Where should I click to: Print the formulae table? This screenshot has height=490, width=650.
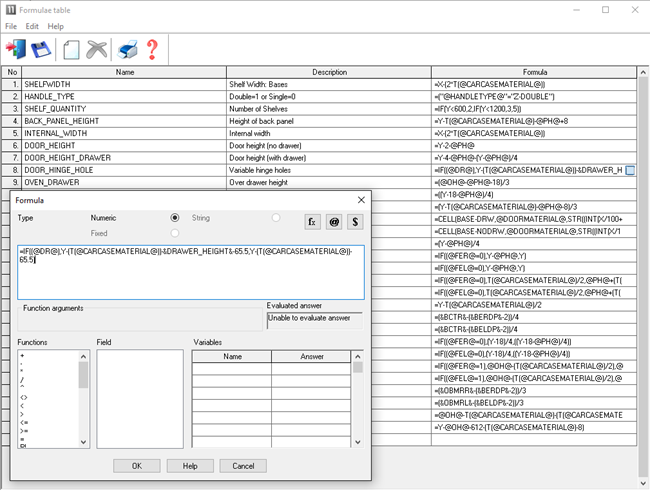pyautogui.click(x=128, y=50)
